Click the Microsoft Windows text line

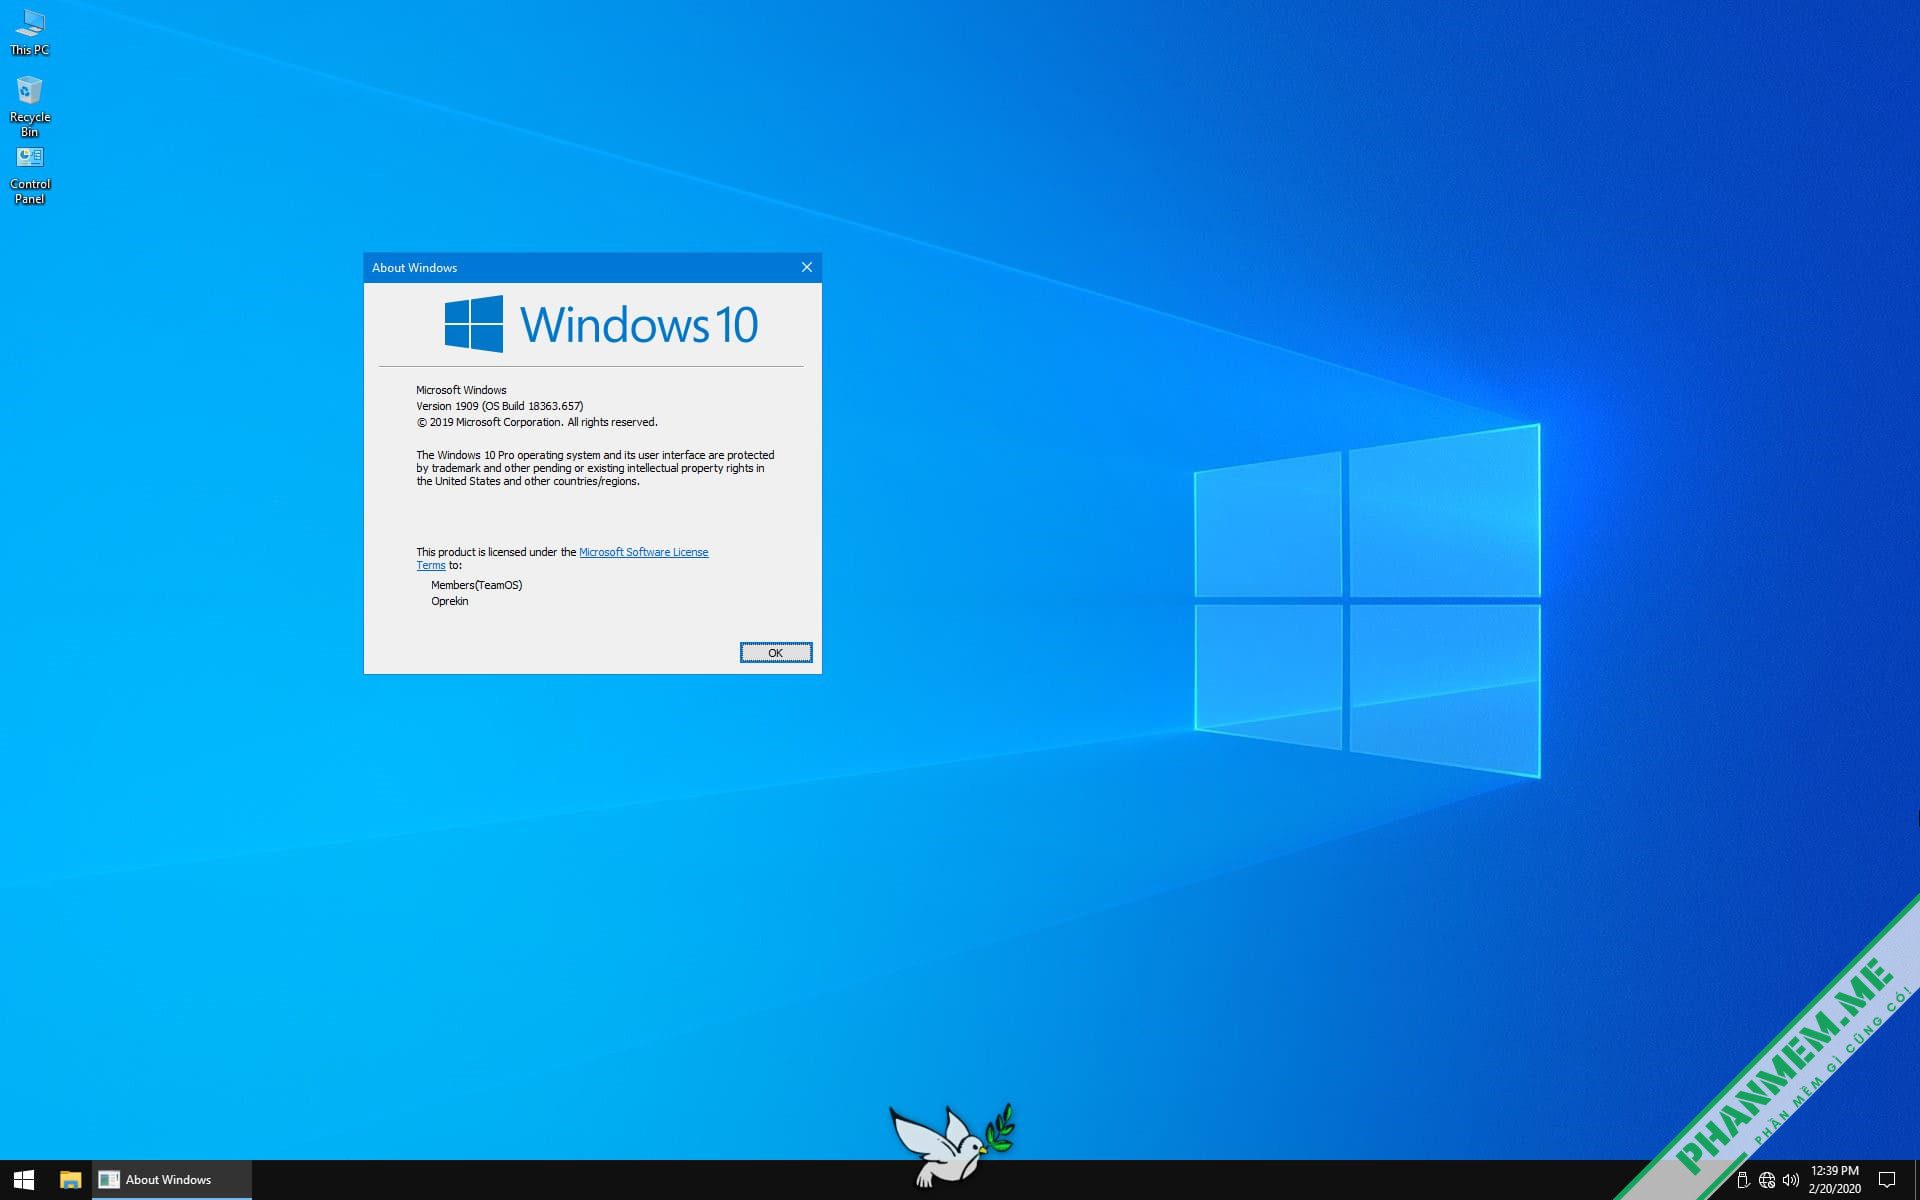[x=461, y=390]
